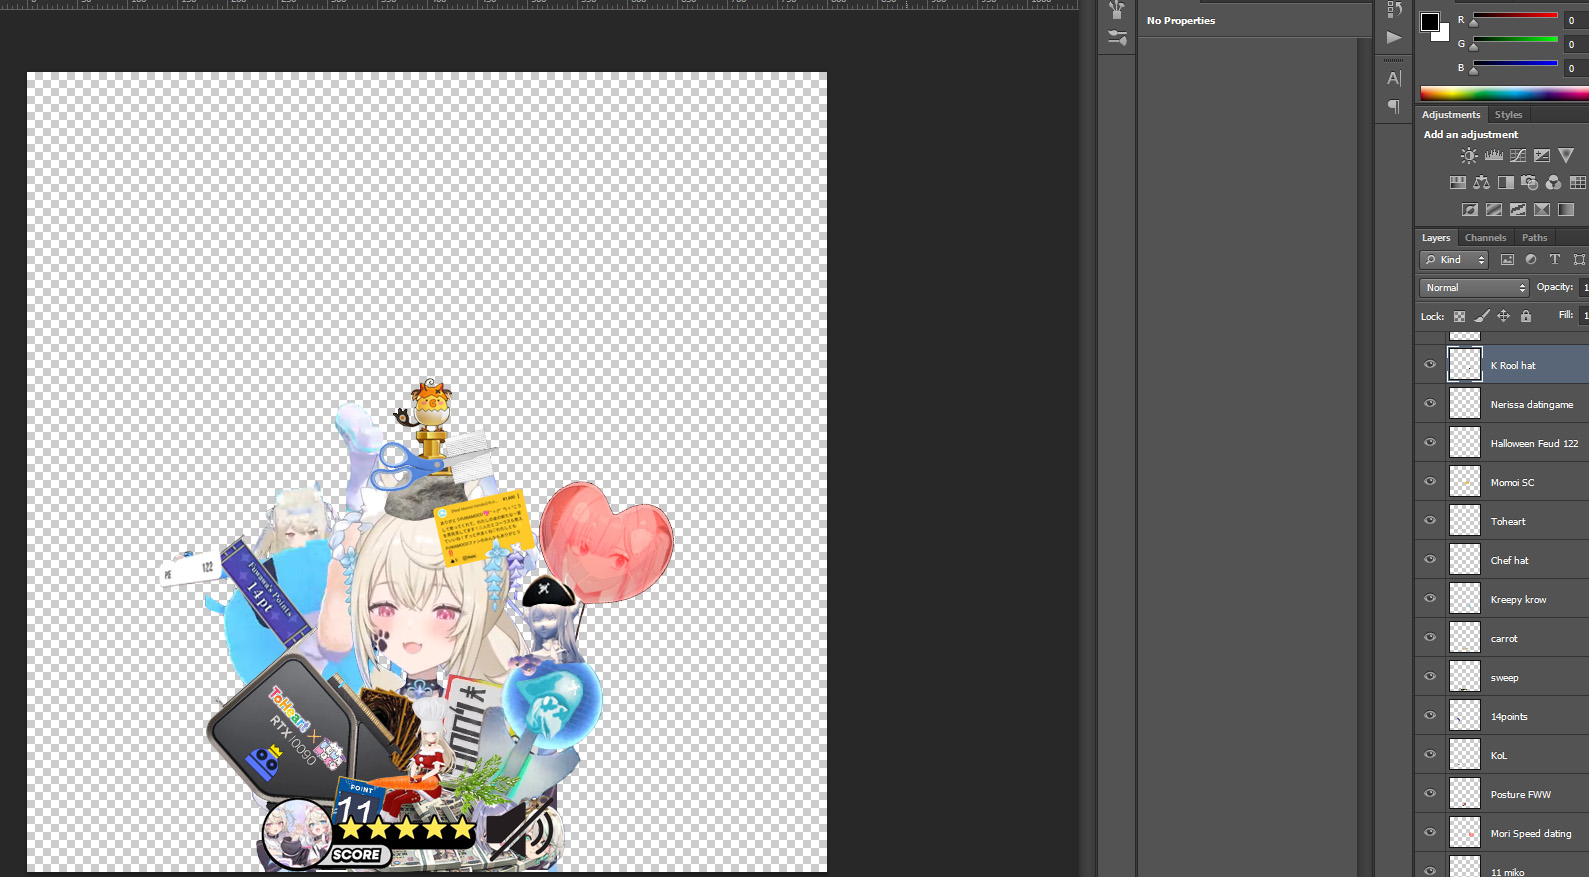The image size is (1589, 877).
Task: Add a Gradient Map adjustment
Action: [x=1566, y=210]
